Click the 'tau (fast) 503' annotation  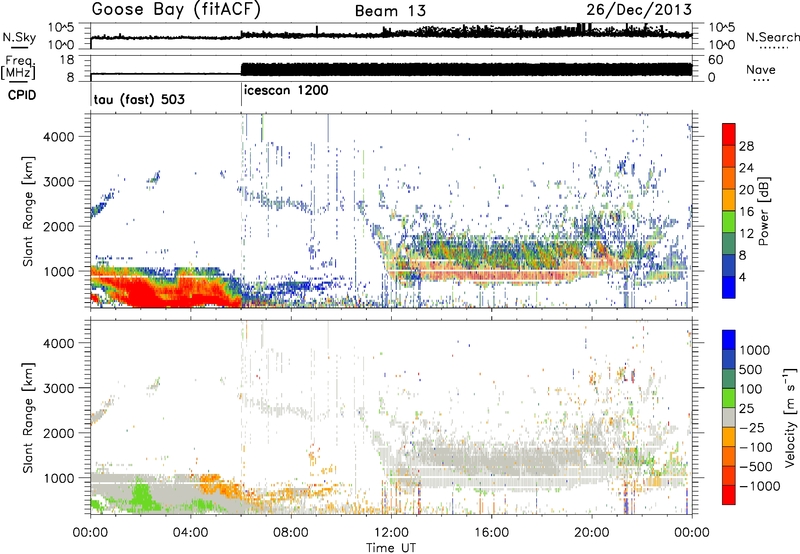tap(139, 99)
